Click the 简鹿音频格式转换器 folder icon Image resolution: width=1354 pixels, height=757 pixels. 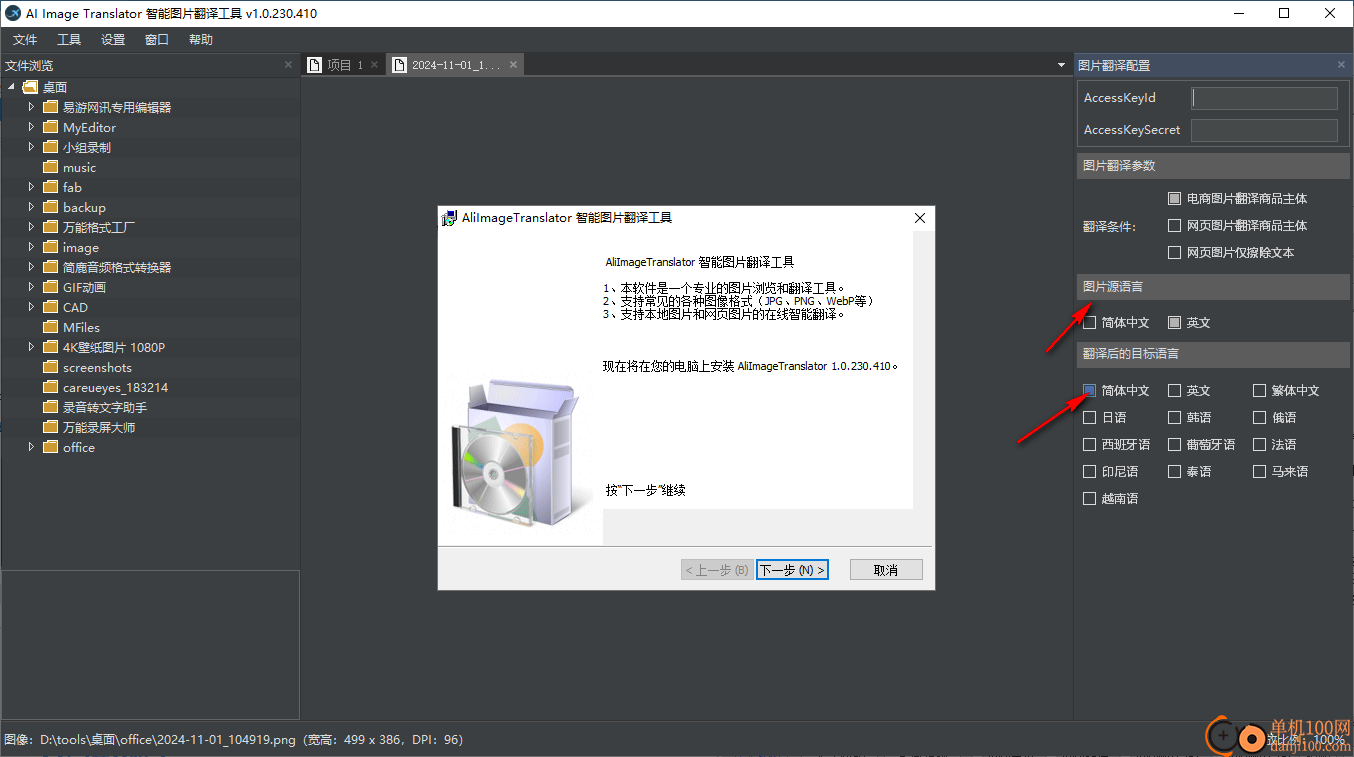tap(51, 267)
